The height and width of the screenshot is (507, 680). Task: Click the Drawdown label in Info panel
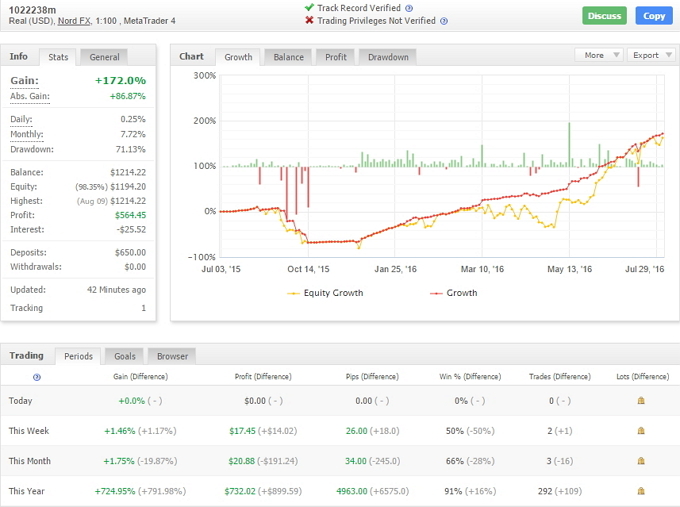[x=32, y=149]
